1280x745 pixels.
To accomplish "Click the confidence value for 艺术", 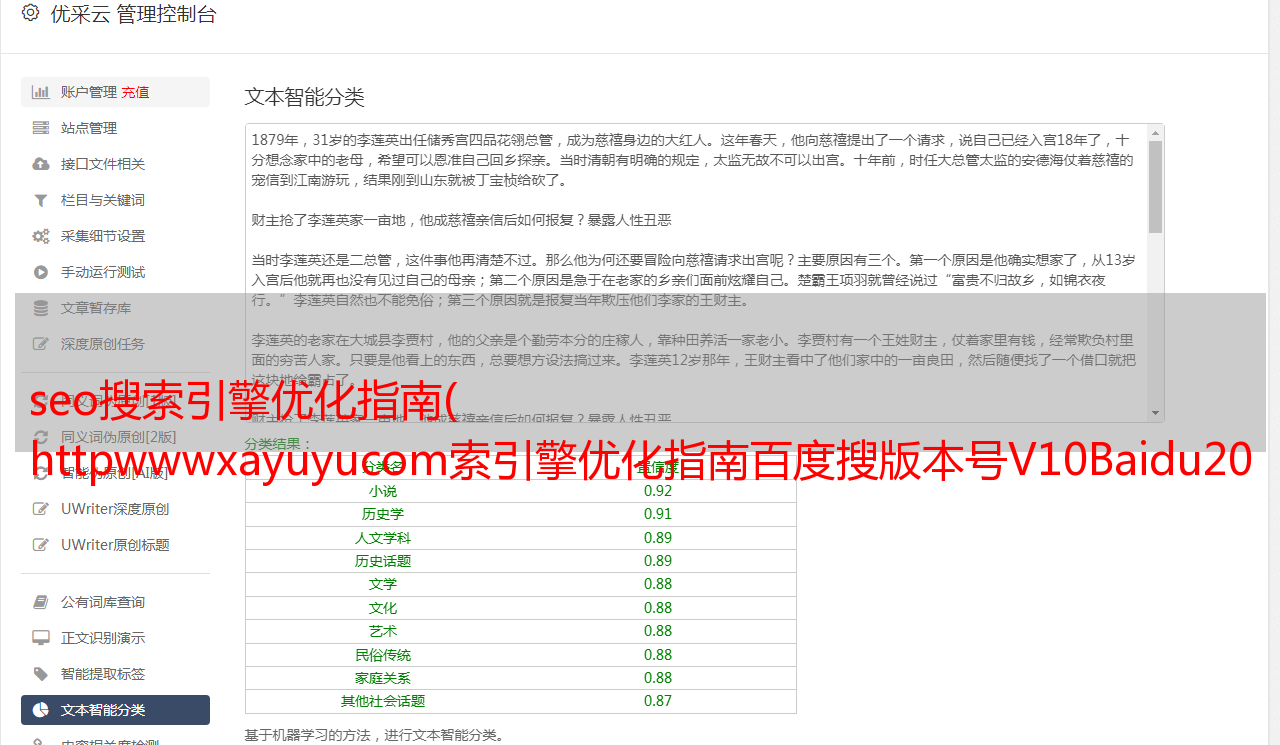I will [x=658, y=631].
